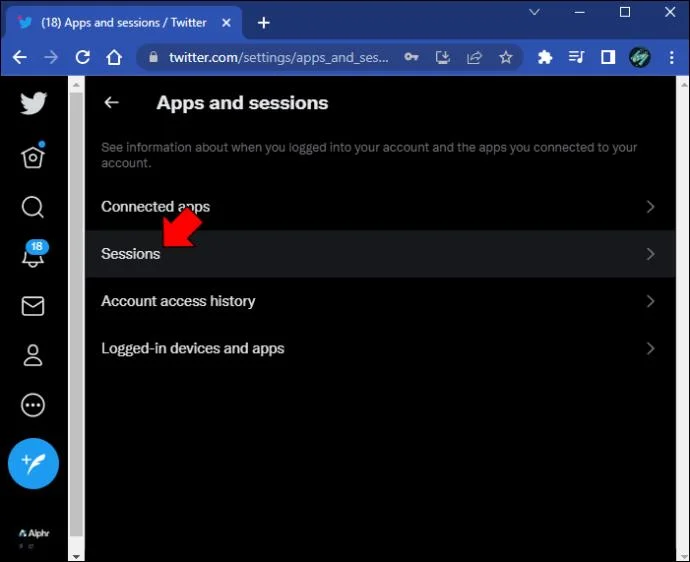This screenshot has width=690, height=562.
Task: Switch to the Apps and sessions browser tab
Action: (124, 22)
